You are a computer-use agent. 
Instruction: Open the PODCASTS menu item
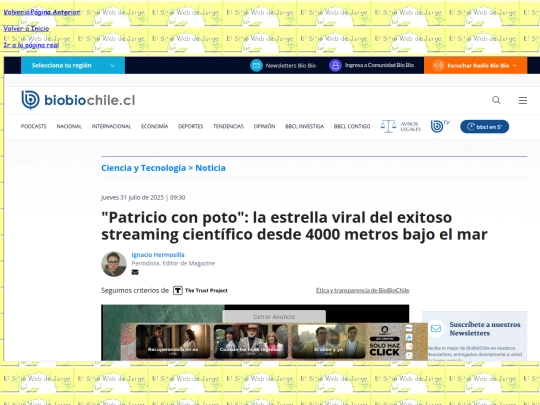click(33, 126)
